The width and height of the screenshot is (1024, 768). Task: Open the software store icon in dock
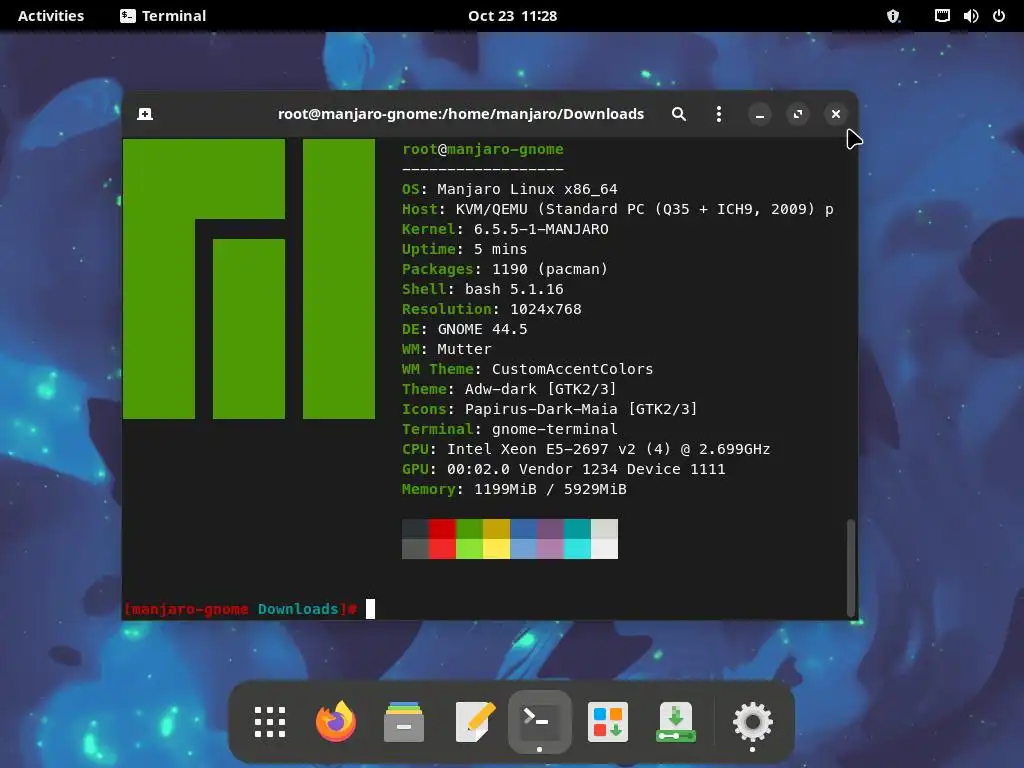(608, 722)
